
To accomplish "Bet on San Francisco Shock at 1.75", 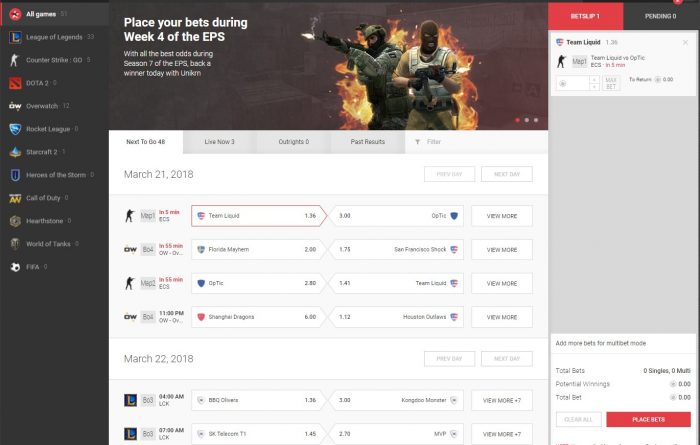I will point(396,250).
